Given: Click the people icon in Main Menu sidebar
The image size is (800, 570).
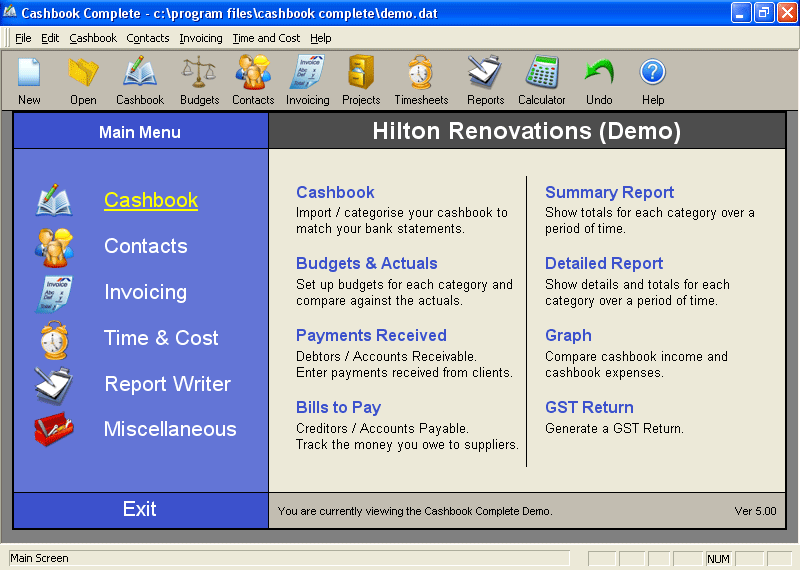Looking at the screenshot, I should point(54,248).
